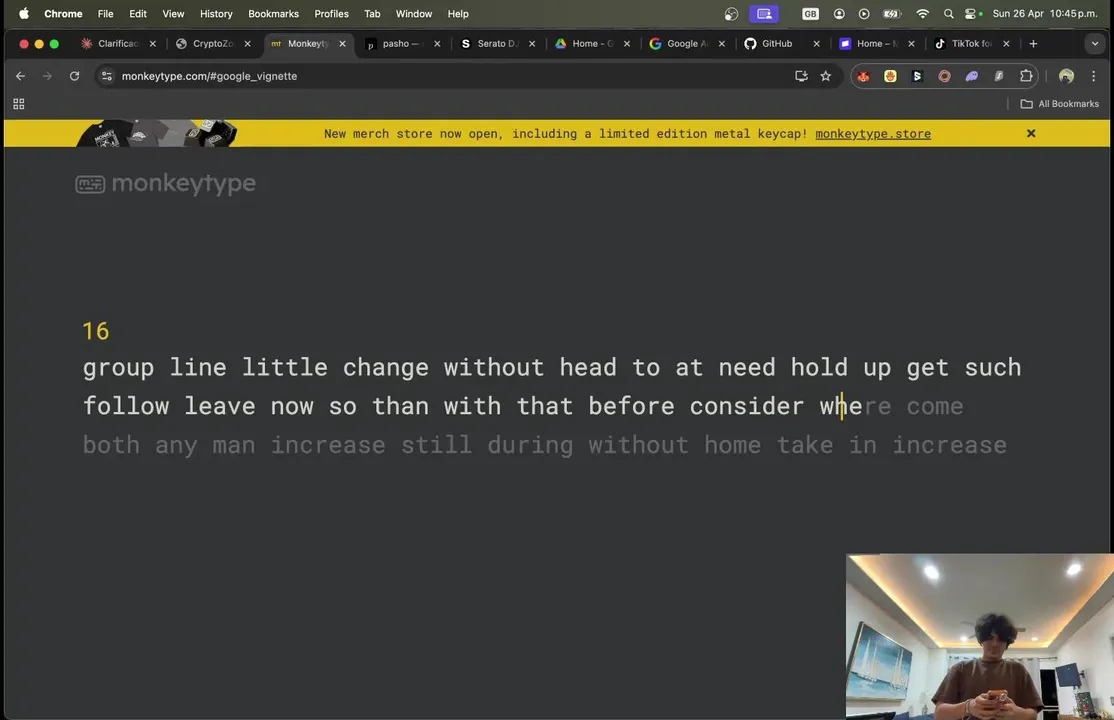Click the monkeytype logo
Viewport: 1114px width, 720px height.
point(166,183)
